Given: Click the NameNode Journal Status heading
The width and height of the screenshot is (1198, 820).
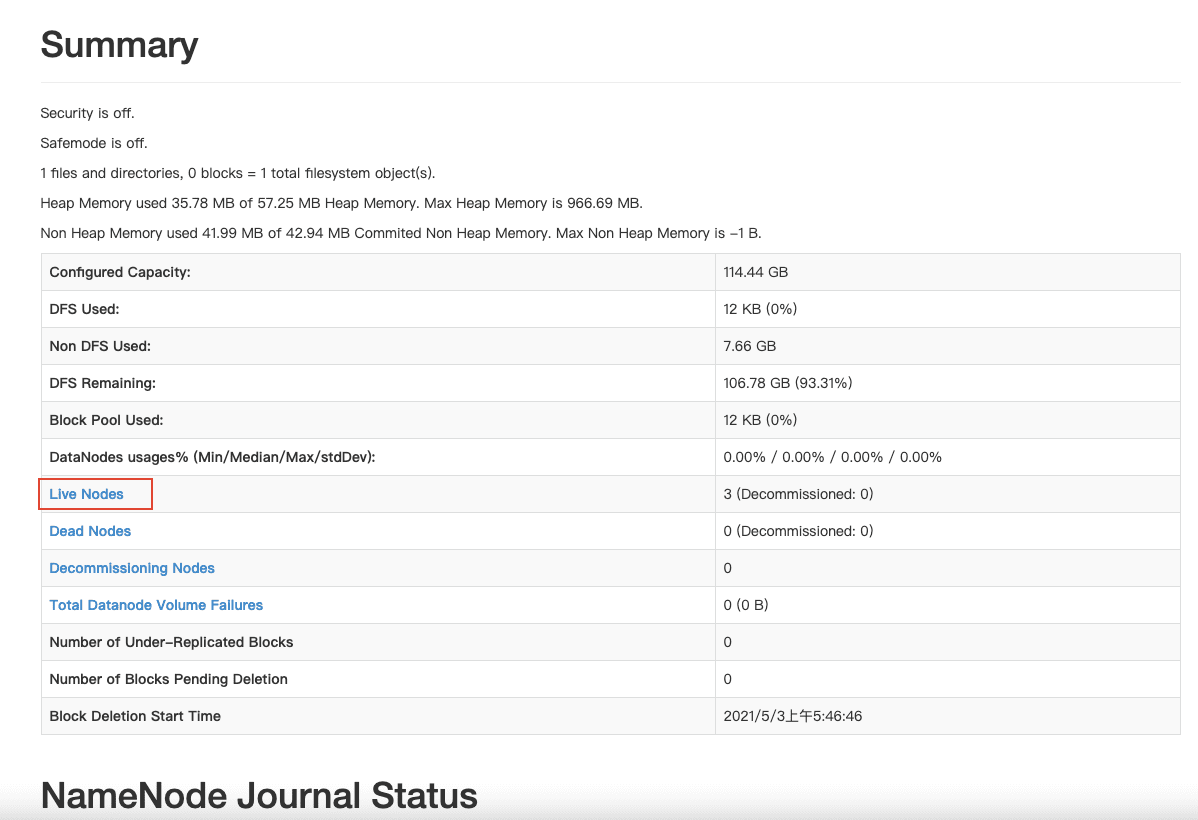Looking at the screenshot, I should pyautogui.click(x=259, y=796).
